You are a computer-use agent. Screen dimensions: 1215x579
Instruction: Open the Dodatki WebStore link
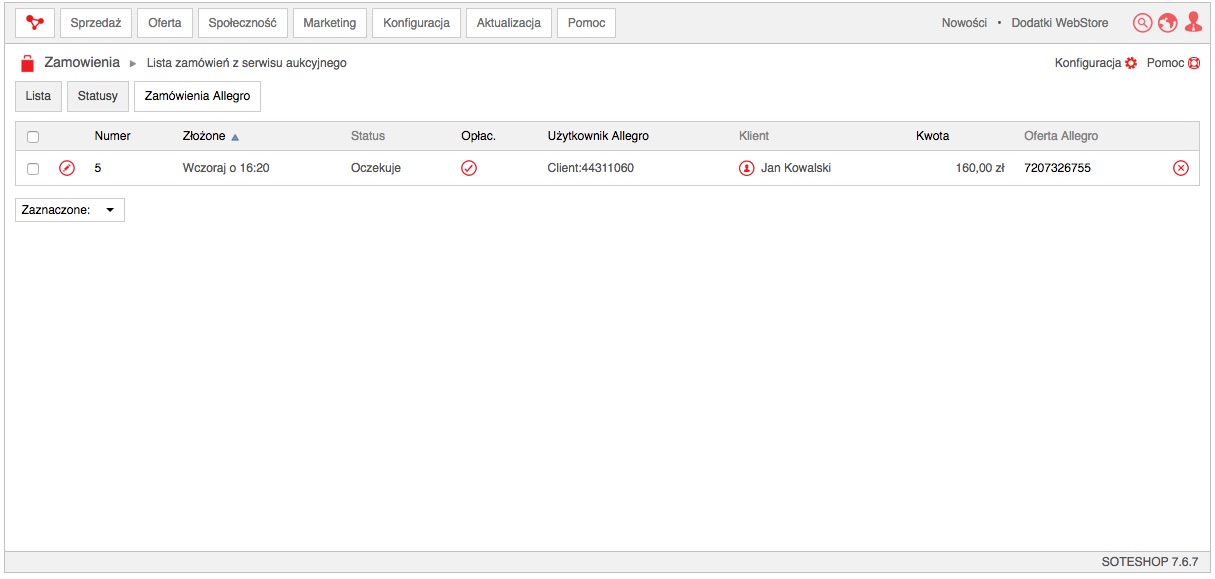1060,23
